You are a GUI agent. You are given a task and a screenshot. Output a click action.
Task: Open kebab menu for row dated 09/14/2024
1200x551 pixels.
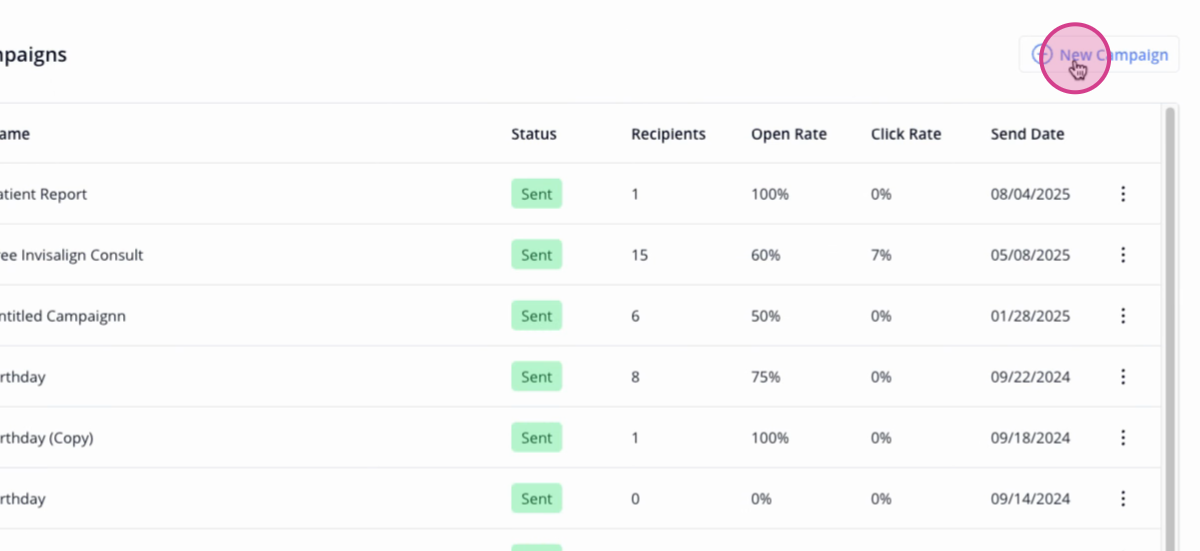coord(1123,499)
